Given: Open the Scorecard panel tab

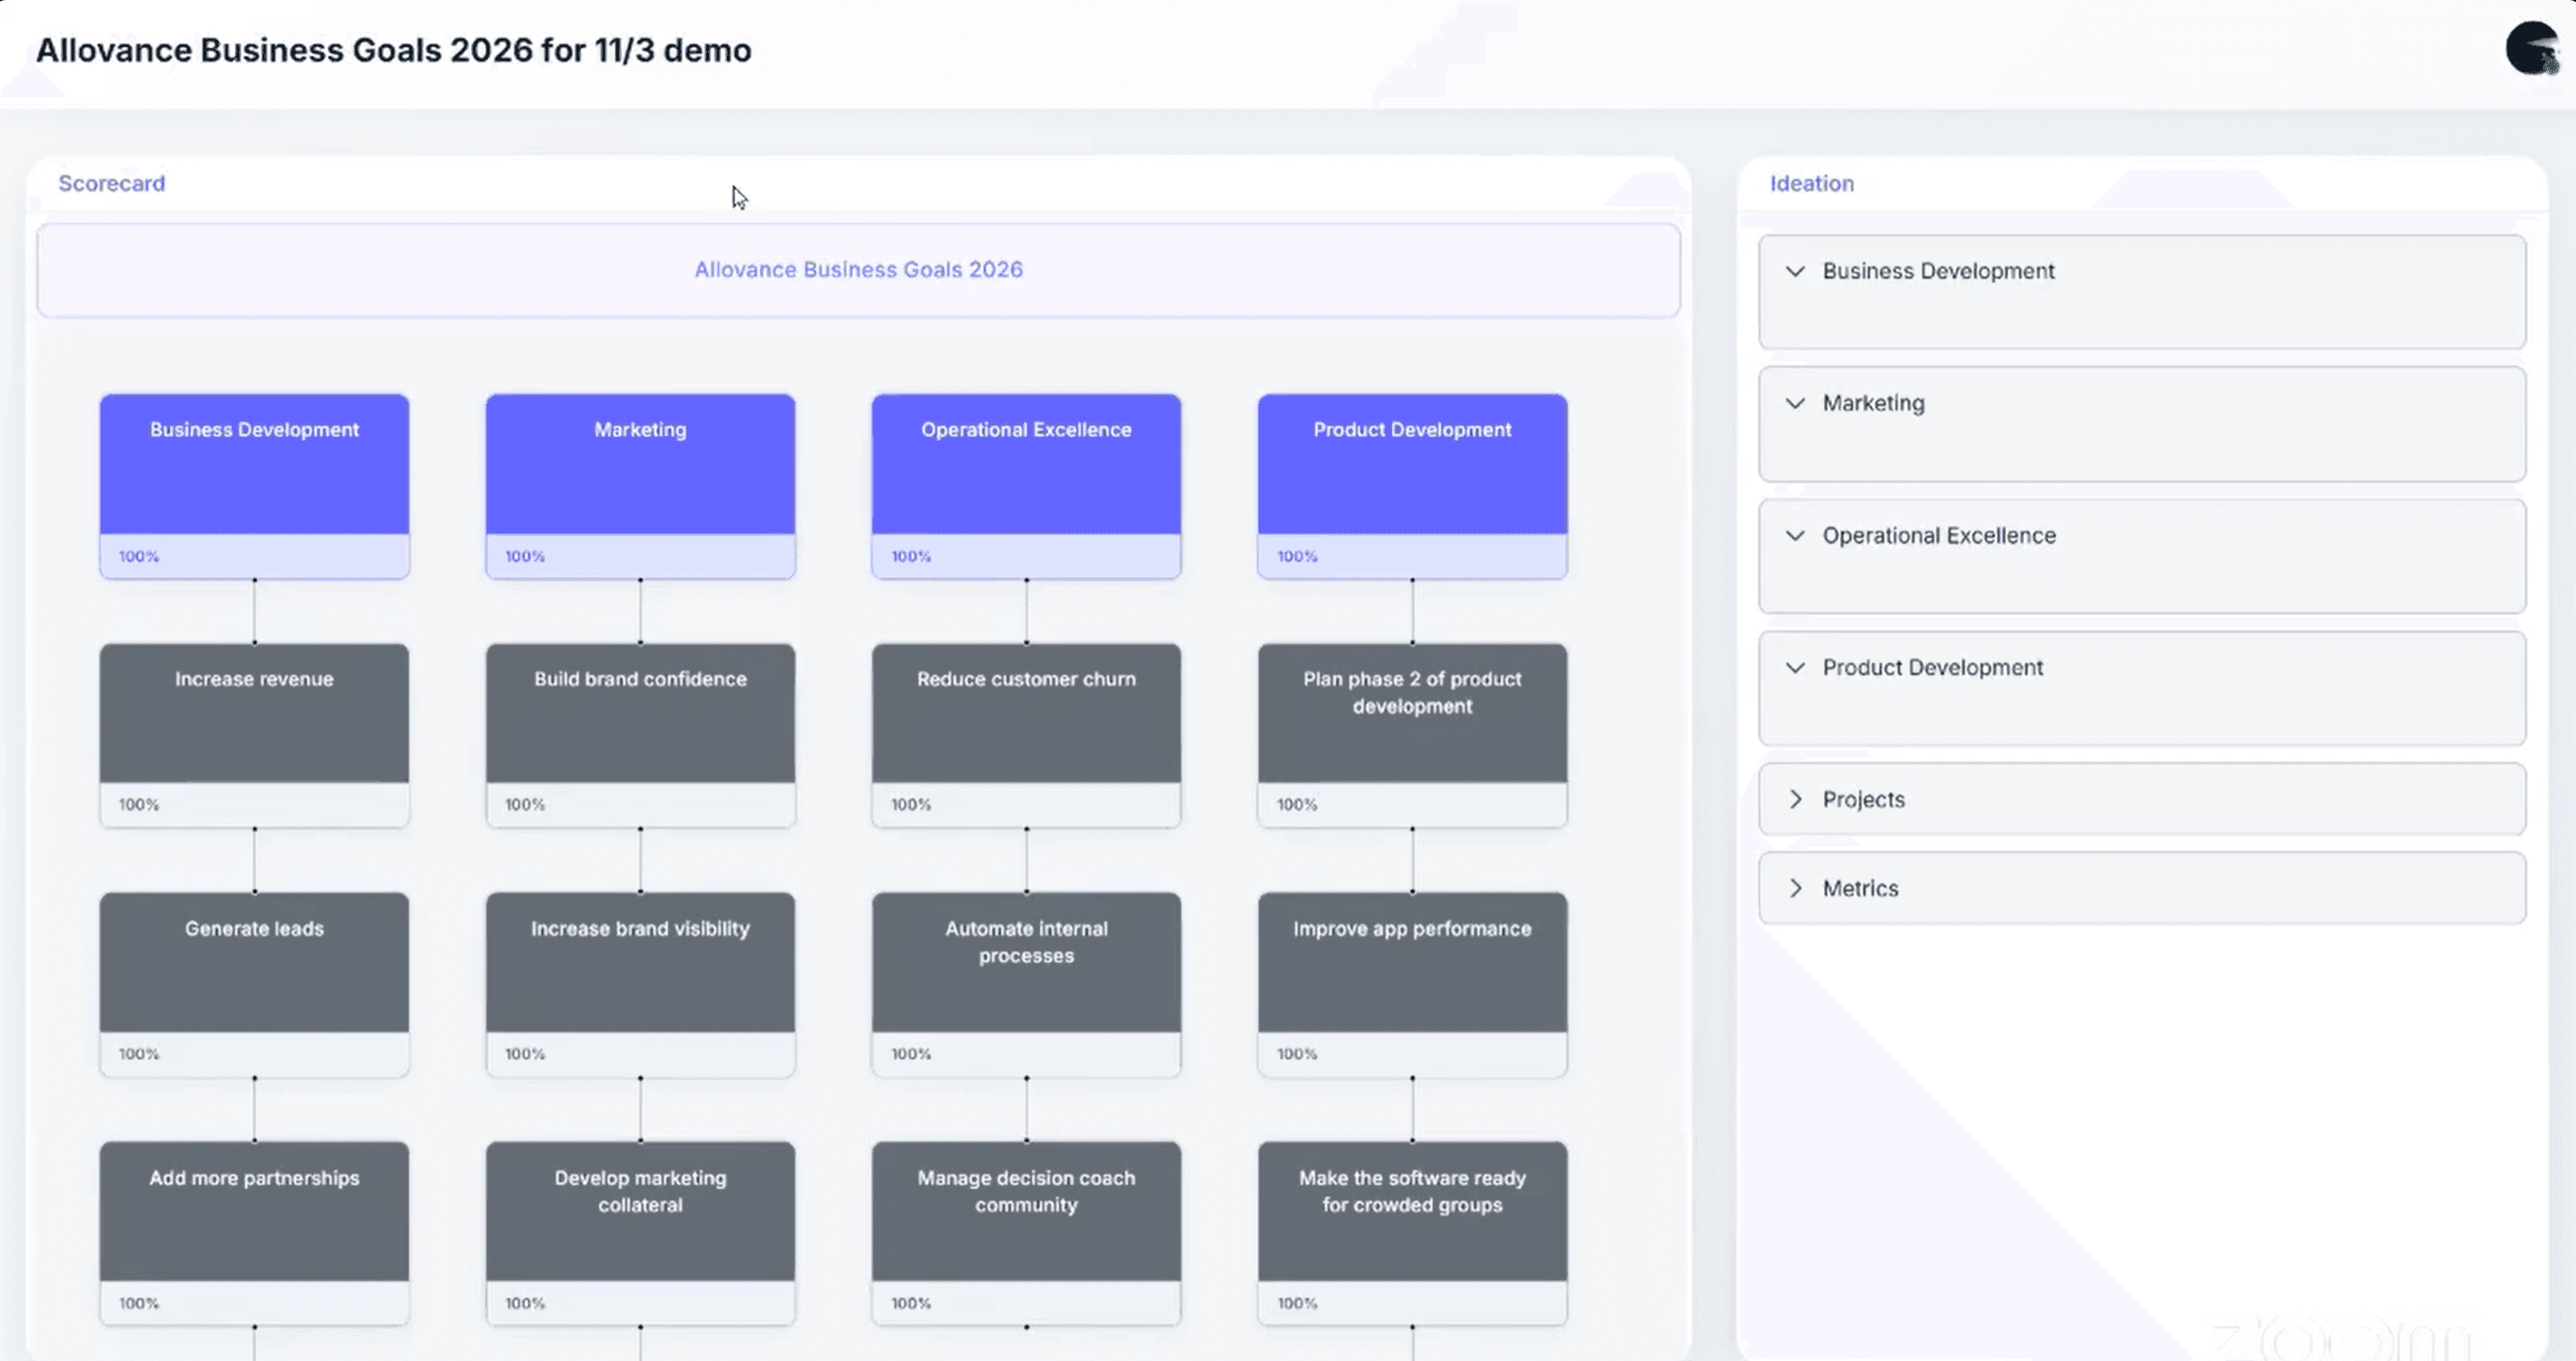Looking at the screenshot, I should [111, 183].
